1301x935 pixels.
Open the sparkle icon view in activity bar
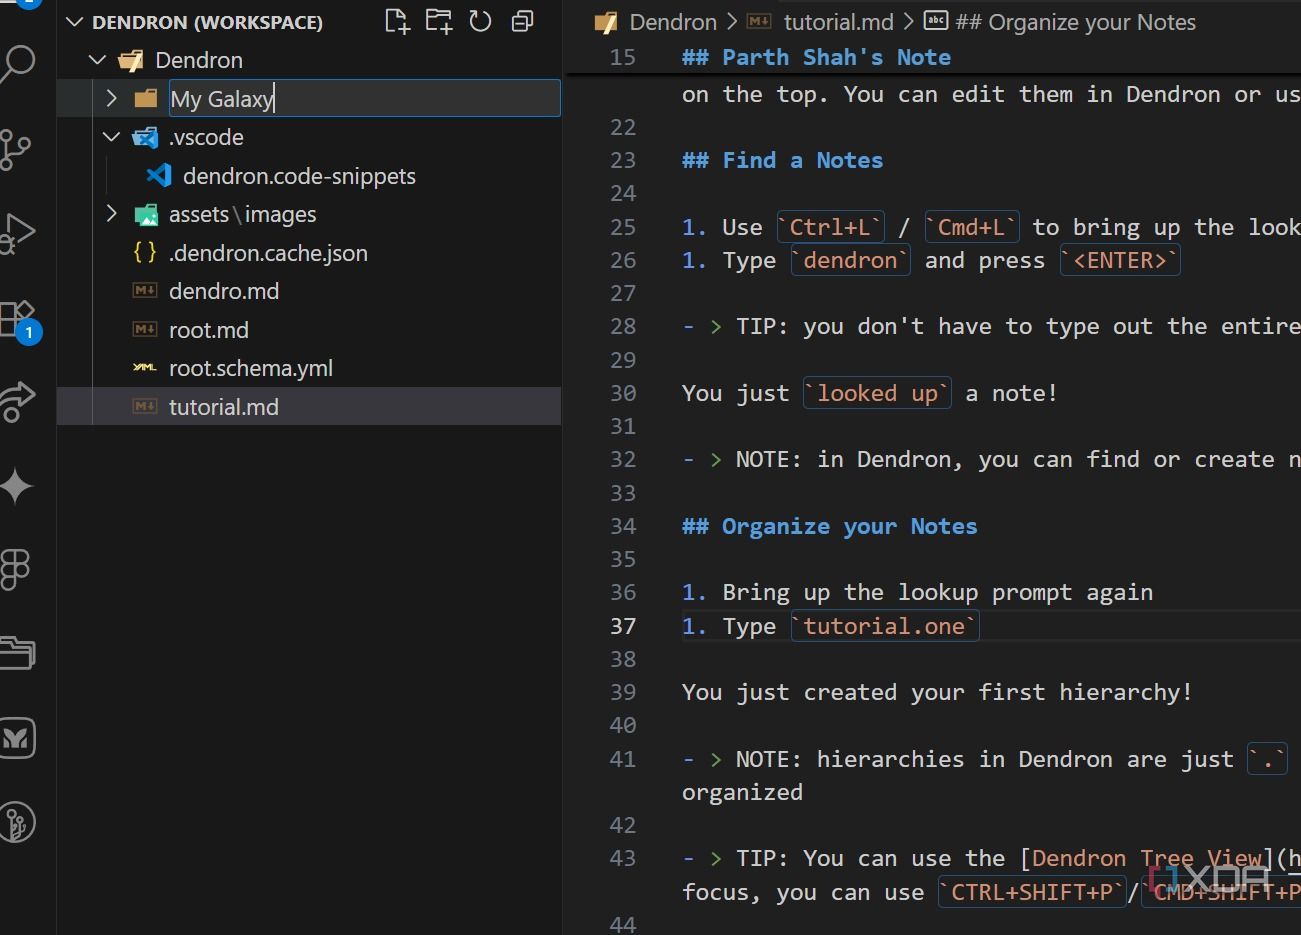click(x=16, y=486)
